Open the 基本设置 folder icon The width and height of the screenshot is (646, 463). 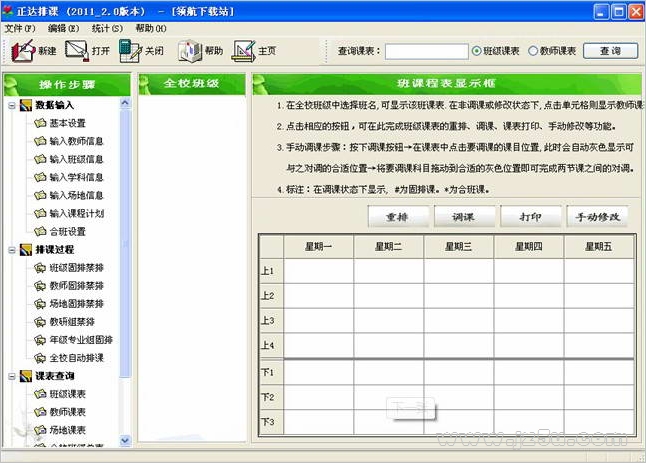pyautogui.click(x=40, y=123)
